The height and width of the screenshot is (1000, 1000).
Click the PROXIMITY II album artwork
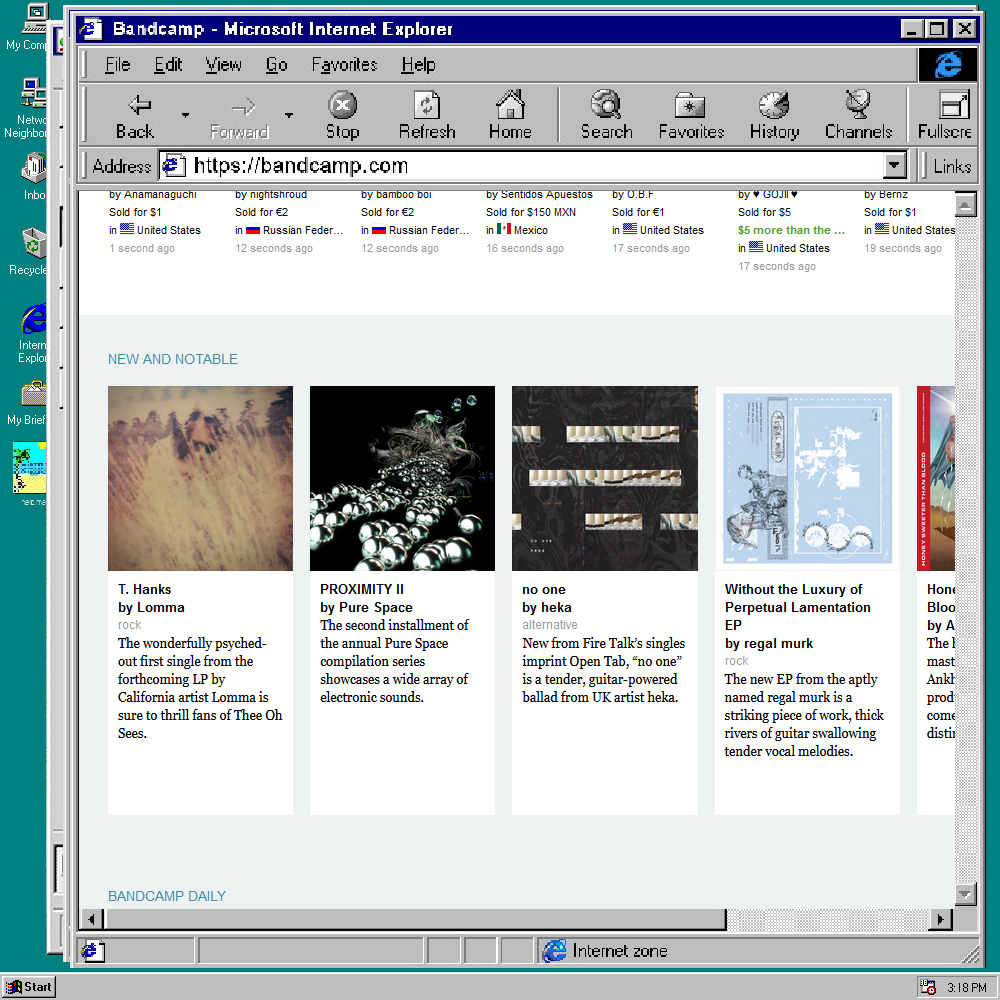[x=402, y=478]
